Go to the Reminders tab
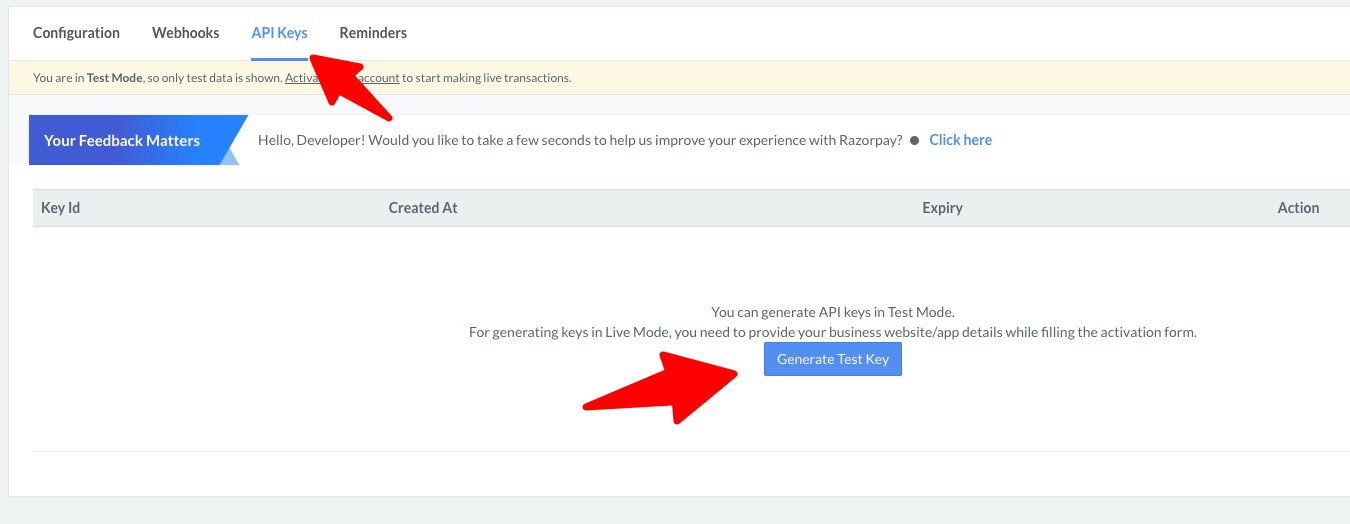This screenshot has width=1350, height=524. point(373,33)
